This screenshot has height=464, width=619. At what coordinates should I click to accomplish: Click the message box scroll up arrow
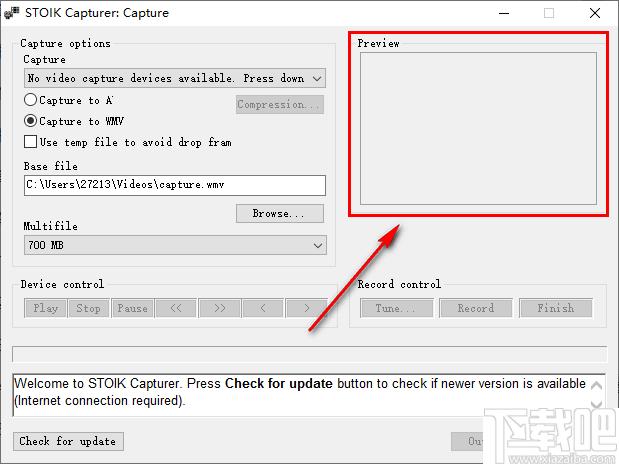[596, 385]
